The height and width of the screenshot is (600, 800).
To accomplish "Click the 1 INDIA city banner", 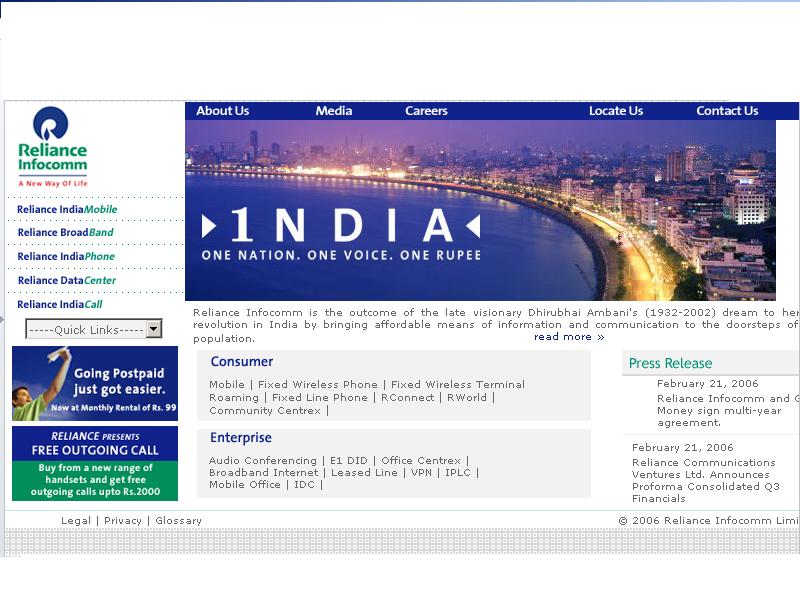I will pyautogui.click(x=480, y=210).
